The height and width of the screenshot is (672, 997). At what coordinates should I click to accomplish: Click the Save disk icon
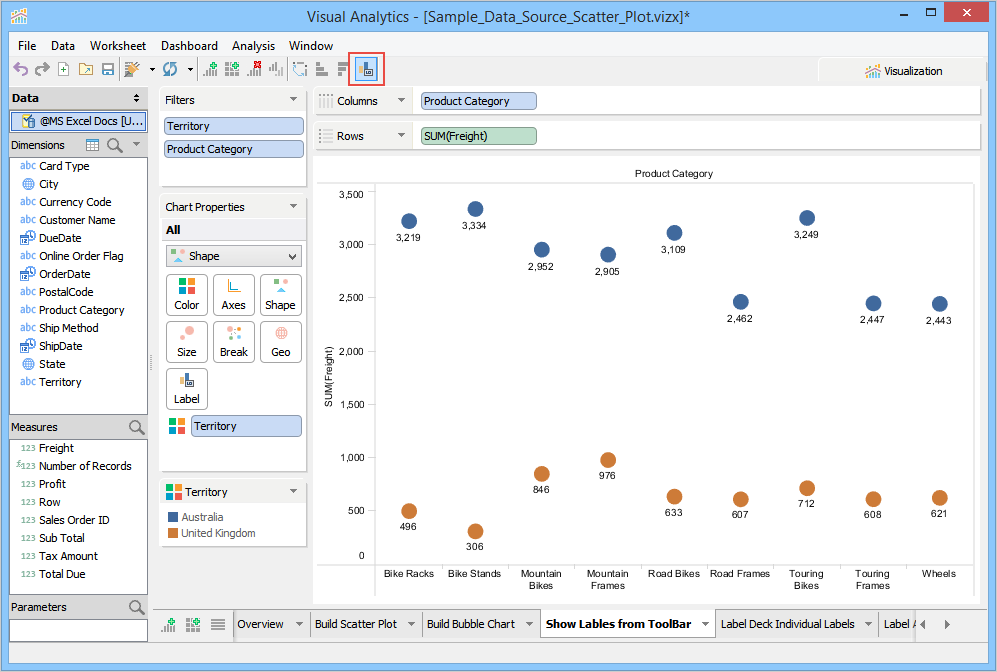pyautogui.click(x=107, y=70)
